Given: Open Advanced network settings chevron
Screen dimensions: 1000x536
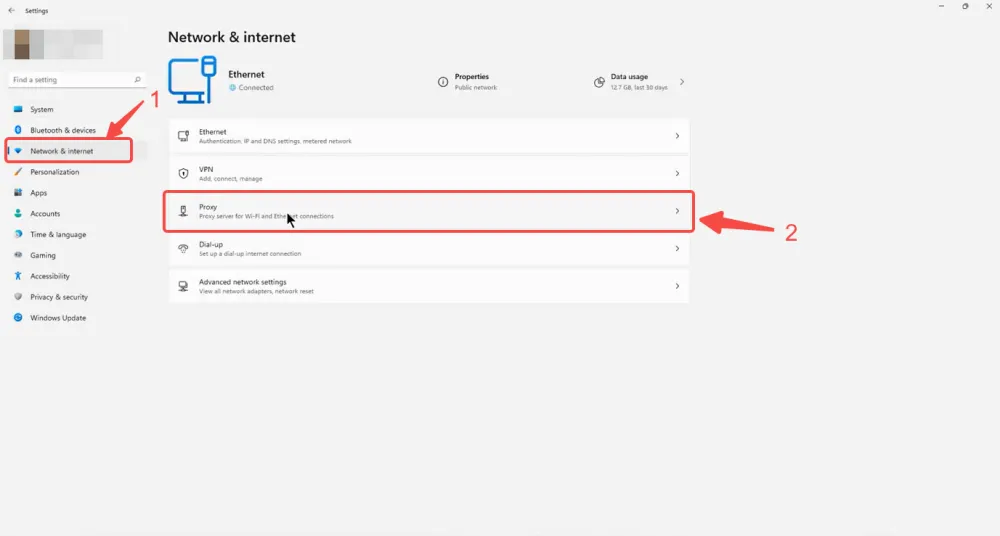Looking at the screenshot, I should click(677, 286).
